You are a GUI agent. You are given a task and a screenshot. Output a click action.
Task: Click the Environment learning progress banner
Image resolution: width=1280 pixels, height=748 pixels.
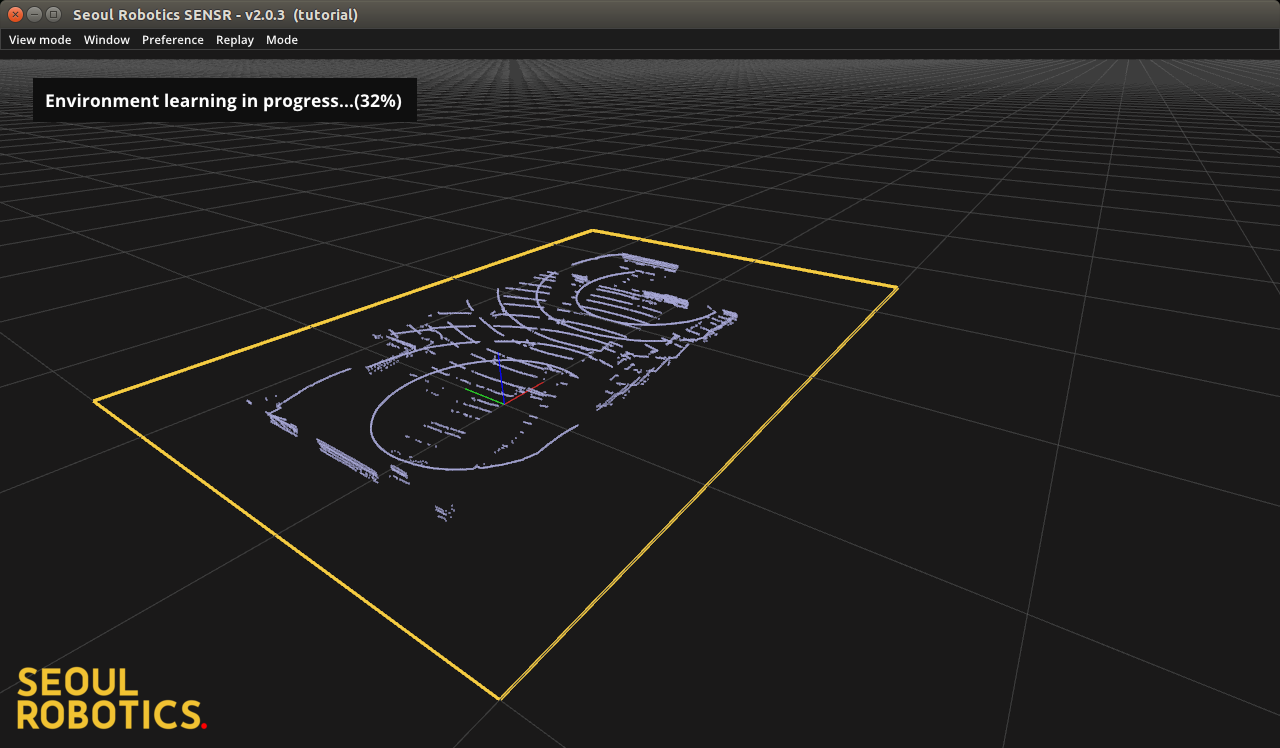point(224,101)
